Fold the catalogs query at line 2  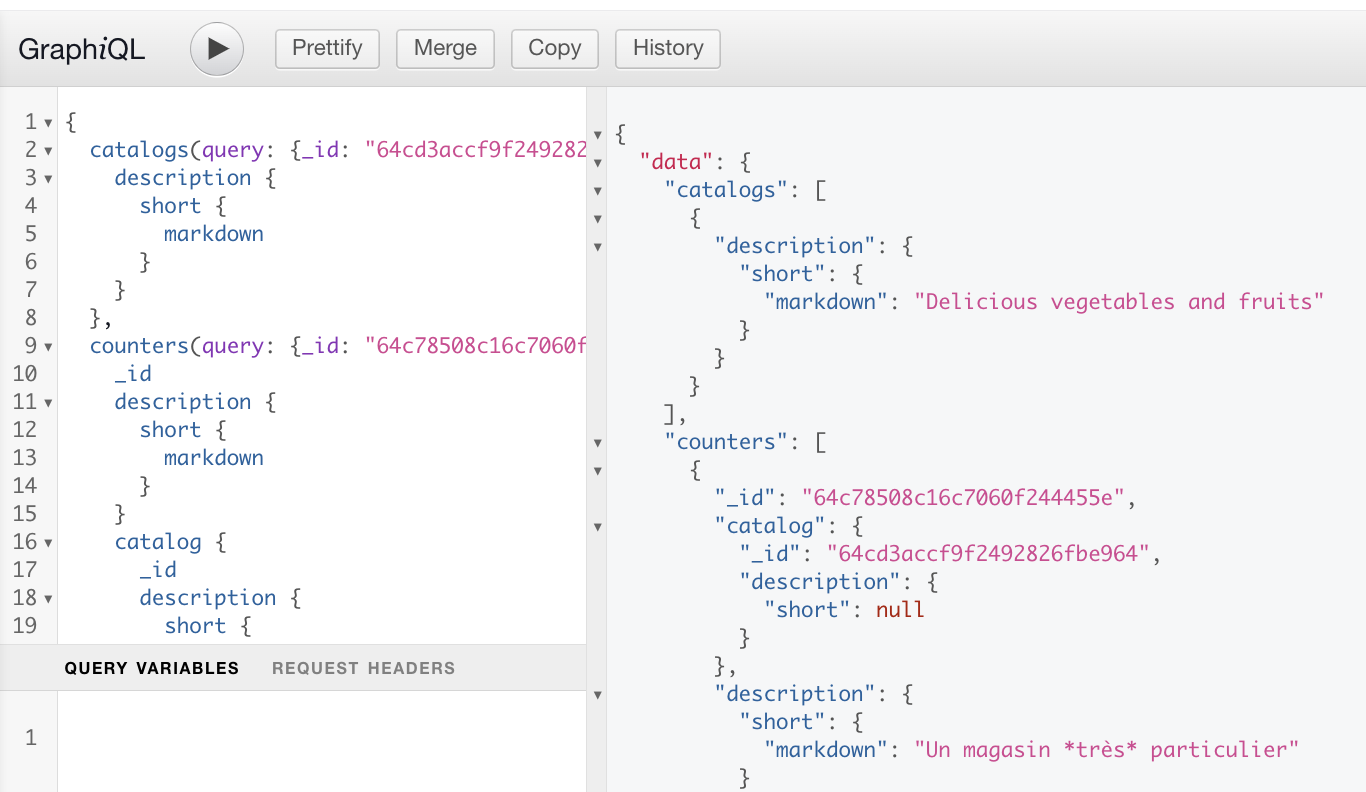[x=48, y=151]
